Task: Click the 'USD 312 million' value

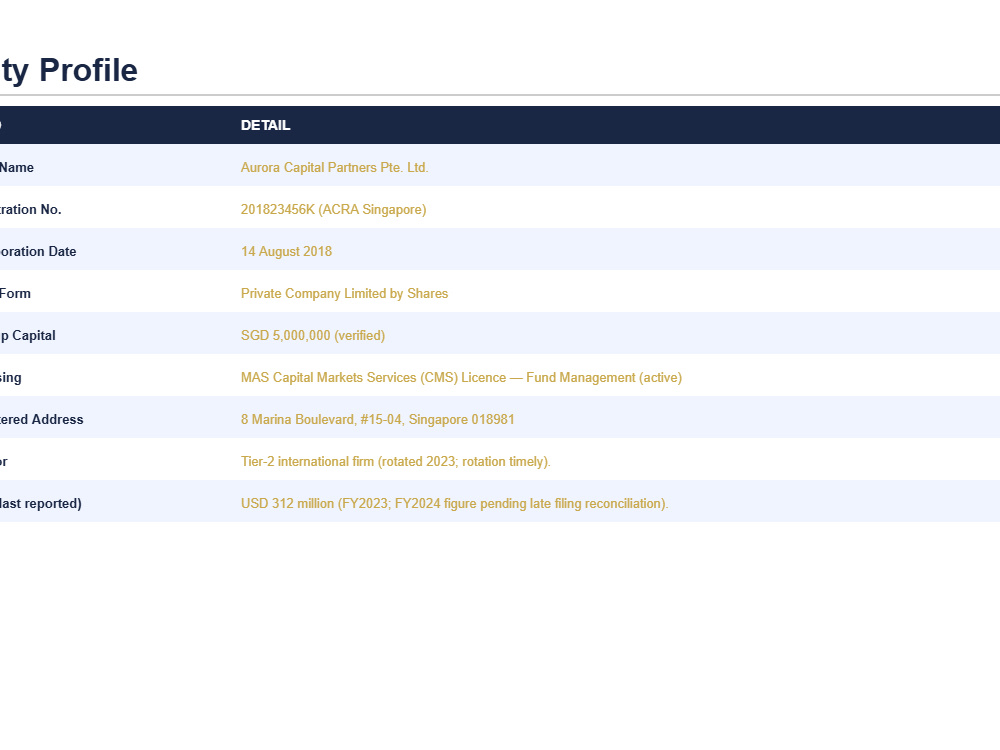Action: pos(454,504)
